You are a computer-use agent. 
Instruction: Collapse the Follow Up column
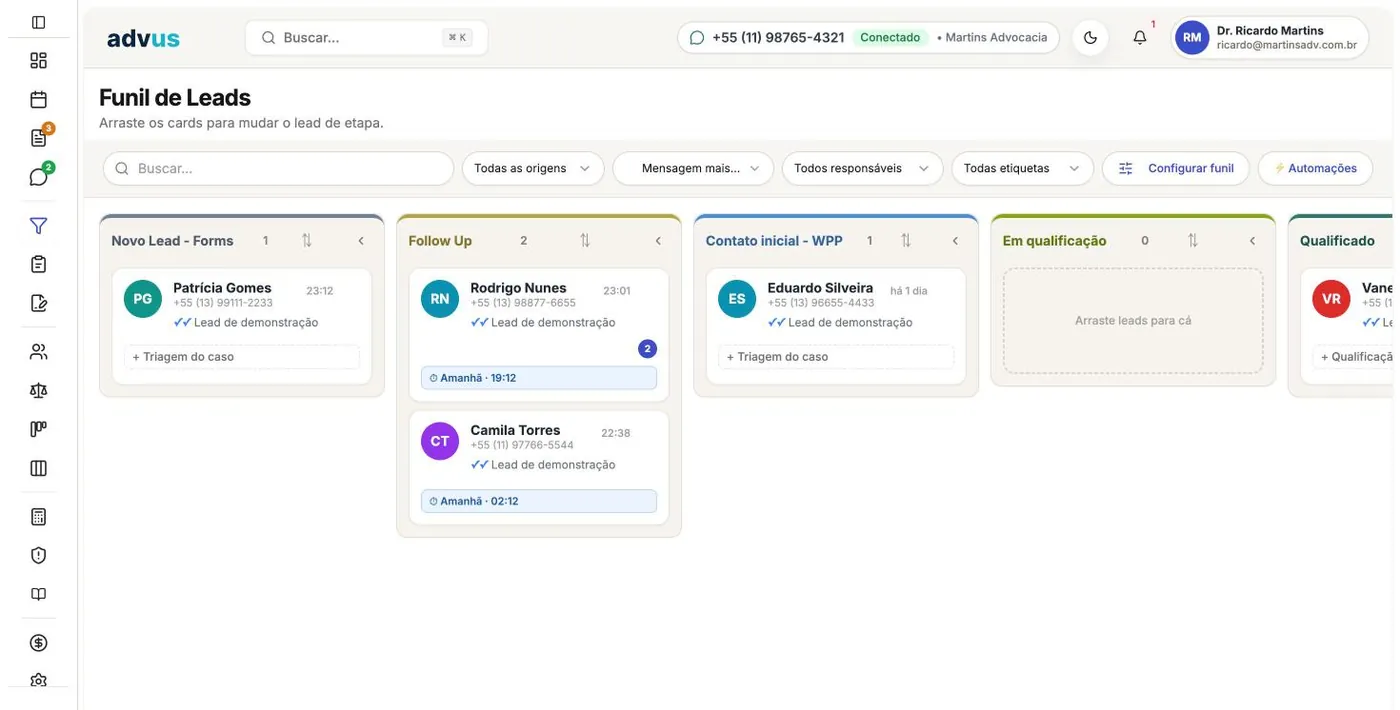pyautogui.click(x=658, y=241)
